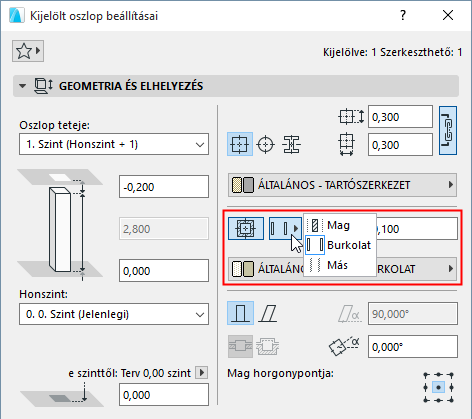Select the vertical column icon
Image resolution: width=472 pixels, height=419 pixels.
[240, 313]
